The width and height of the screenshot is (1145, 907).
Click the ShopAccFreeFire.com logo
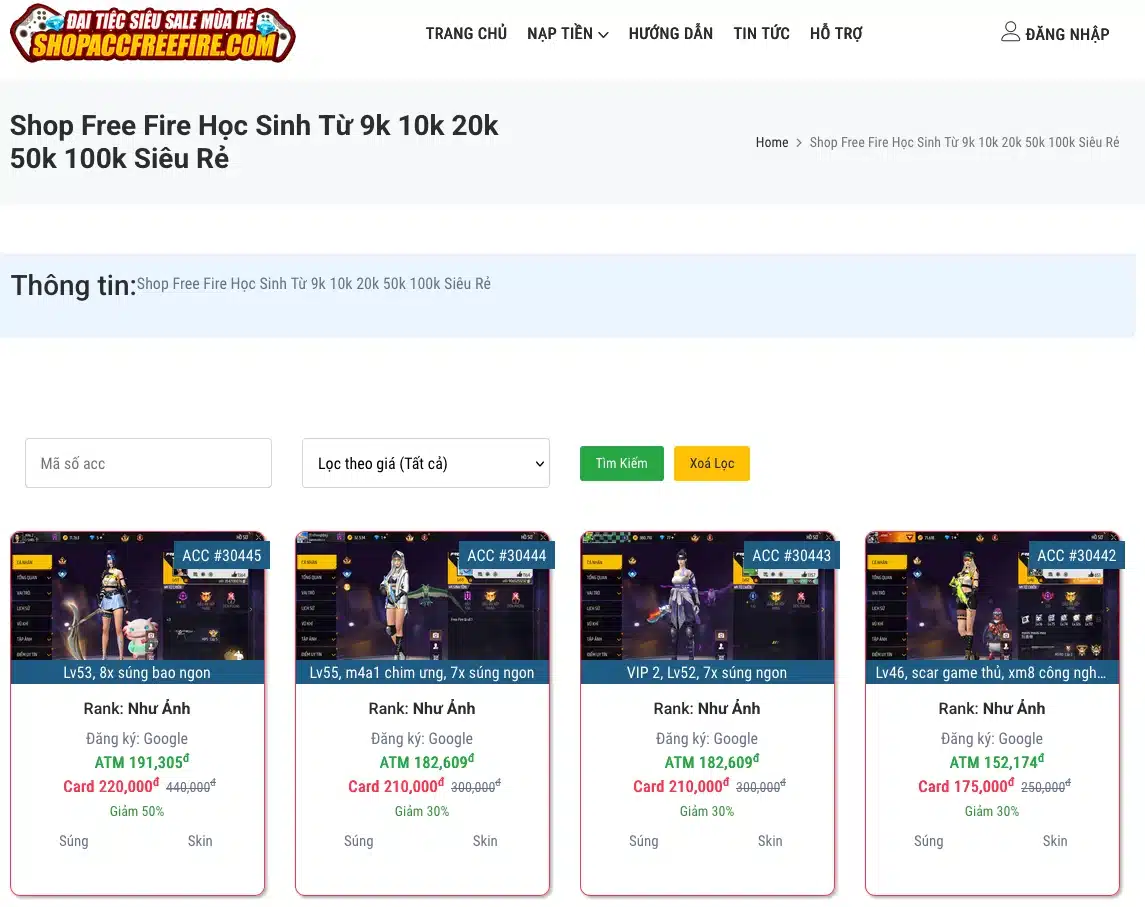153,34
